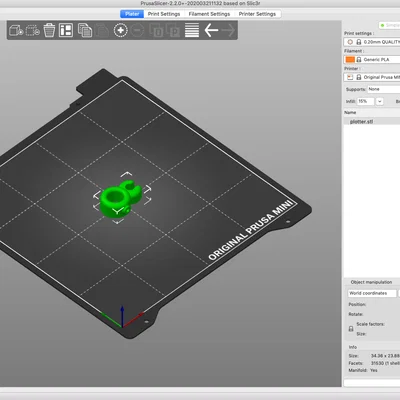Click the Printer : label

(x=352, y=68)
